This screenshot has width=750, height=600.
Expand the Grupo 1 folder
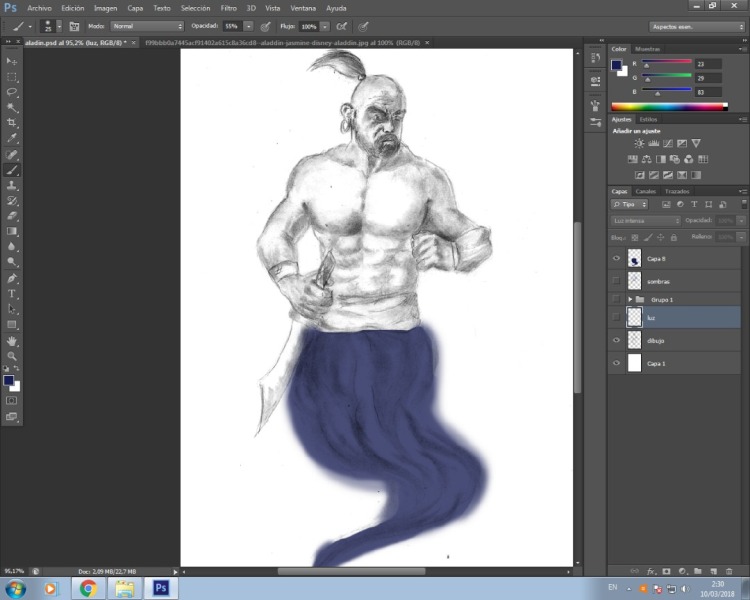630,300
